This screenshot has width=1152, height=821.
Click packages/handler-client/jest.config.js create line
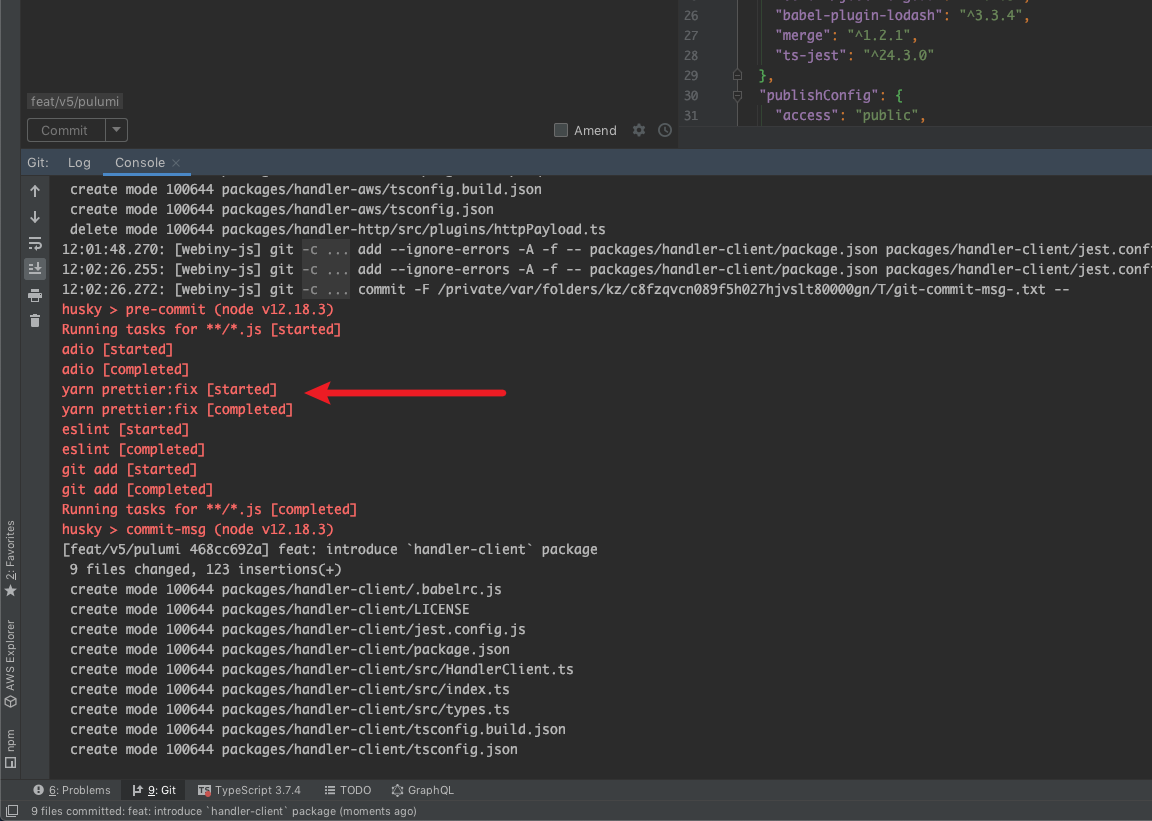click(298, 630)
